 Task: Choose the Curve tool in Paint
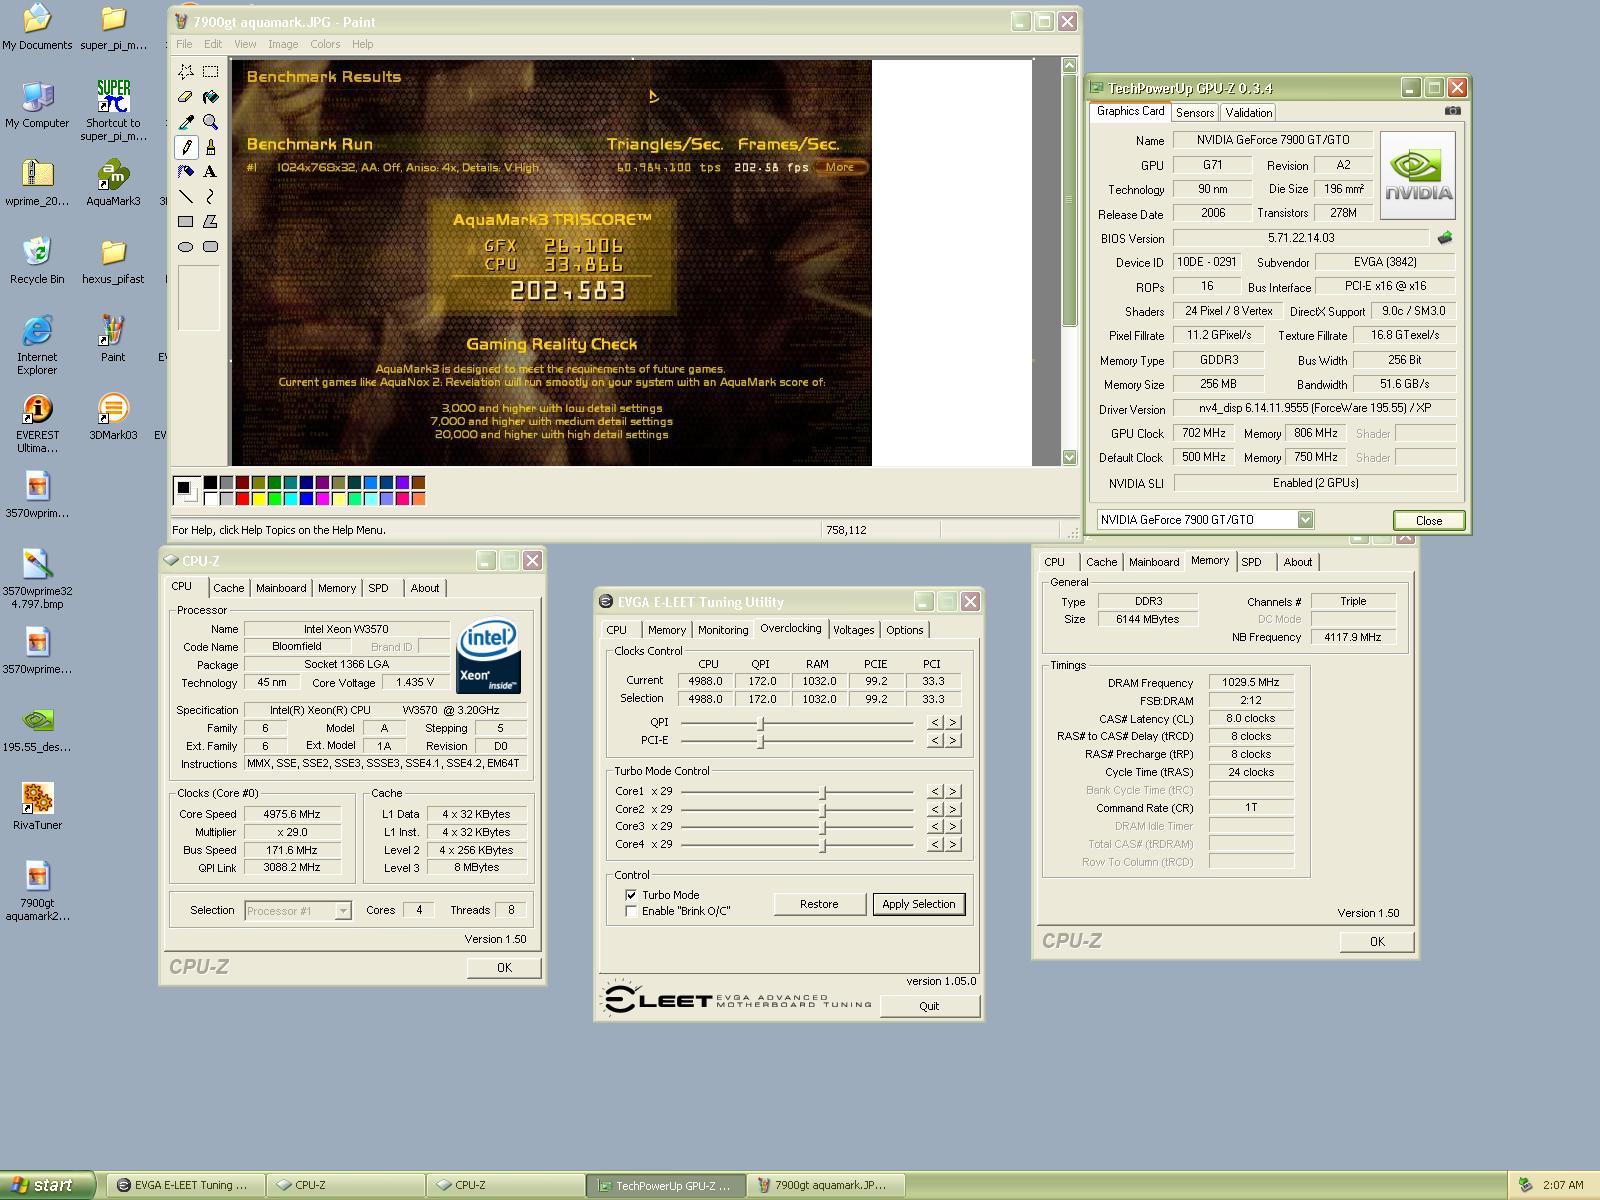(x=211, y=197)
